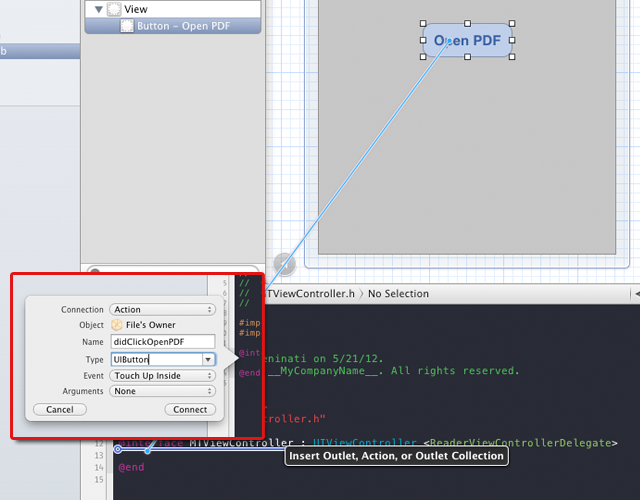Image resolution: width=640 pixels, height=500 pixels.
Task: Edit the Name field didClickOpenPDF
Action: click(162, 342)
